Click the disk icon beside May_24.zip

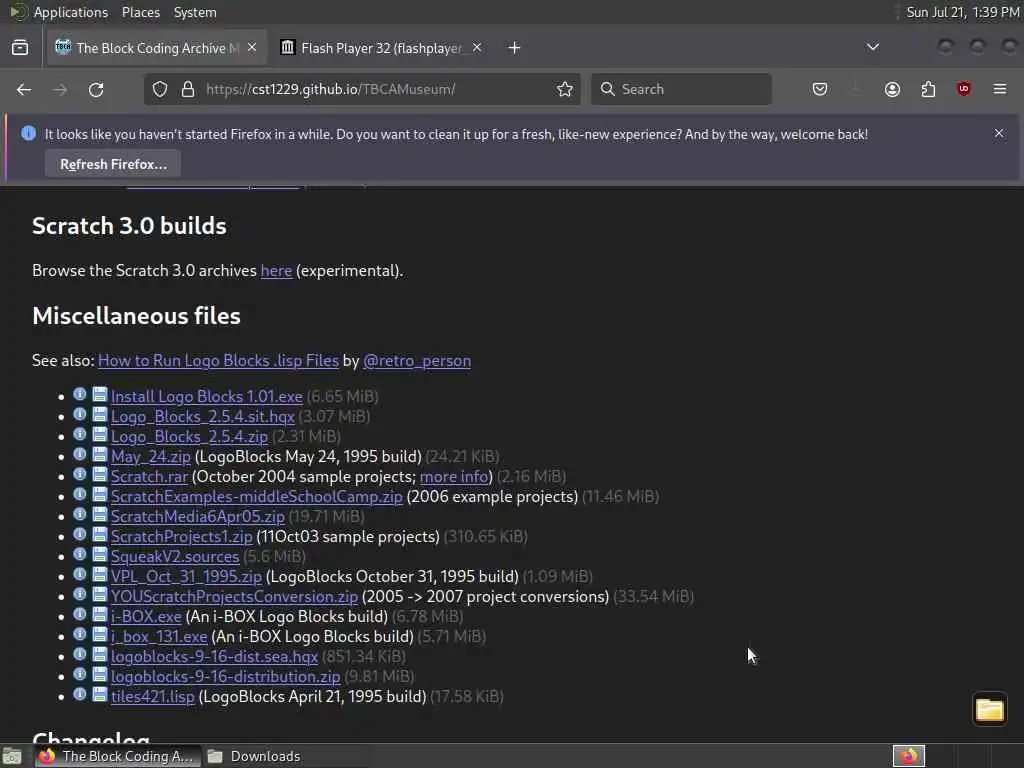coord(99,455)
